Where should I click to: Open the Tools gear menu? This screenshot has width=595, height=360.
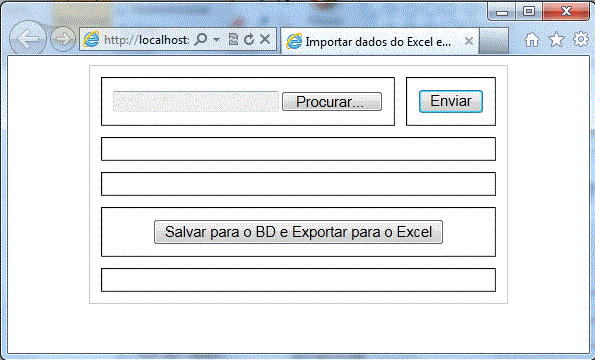tap(581, 39)
